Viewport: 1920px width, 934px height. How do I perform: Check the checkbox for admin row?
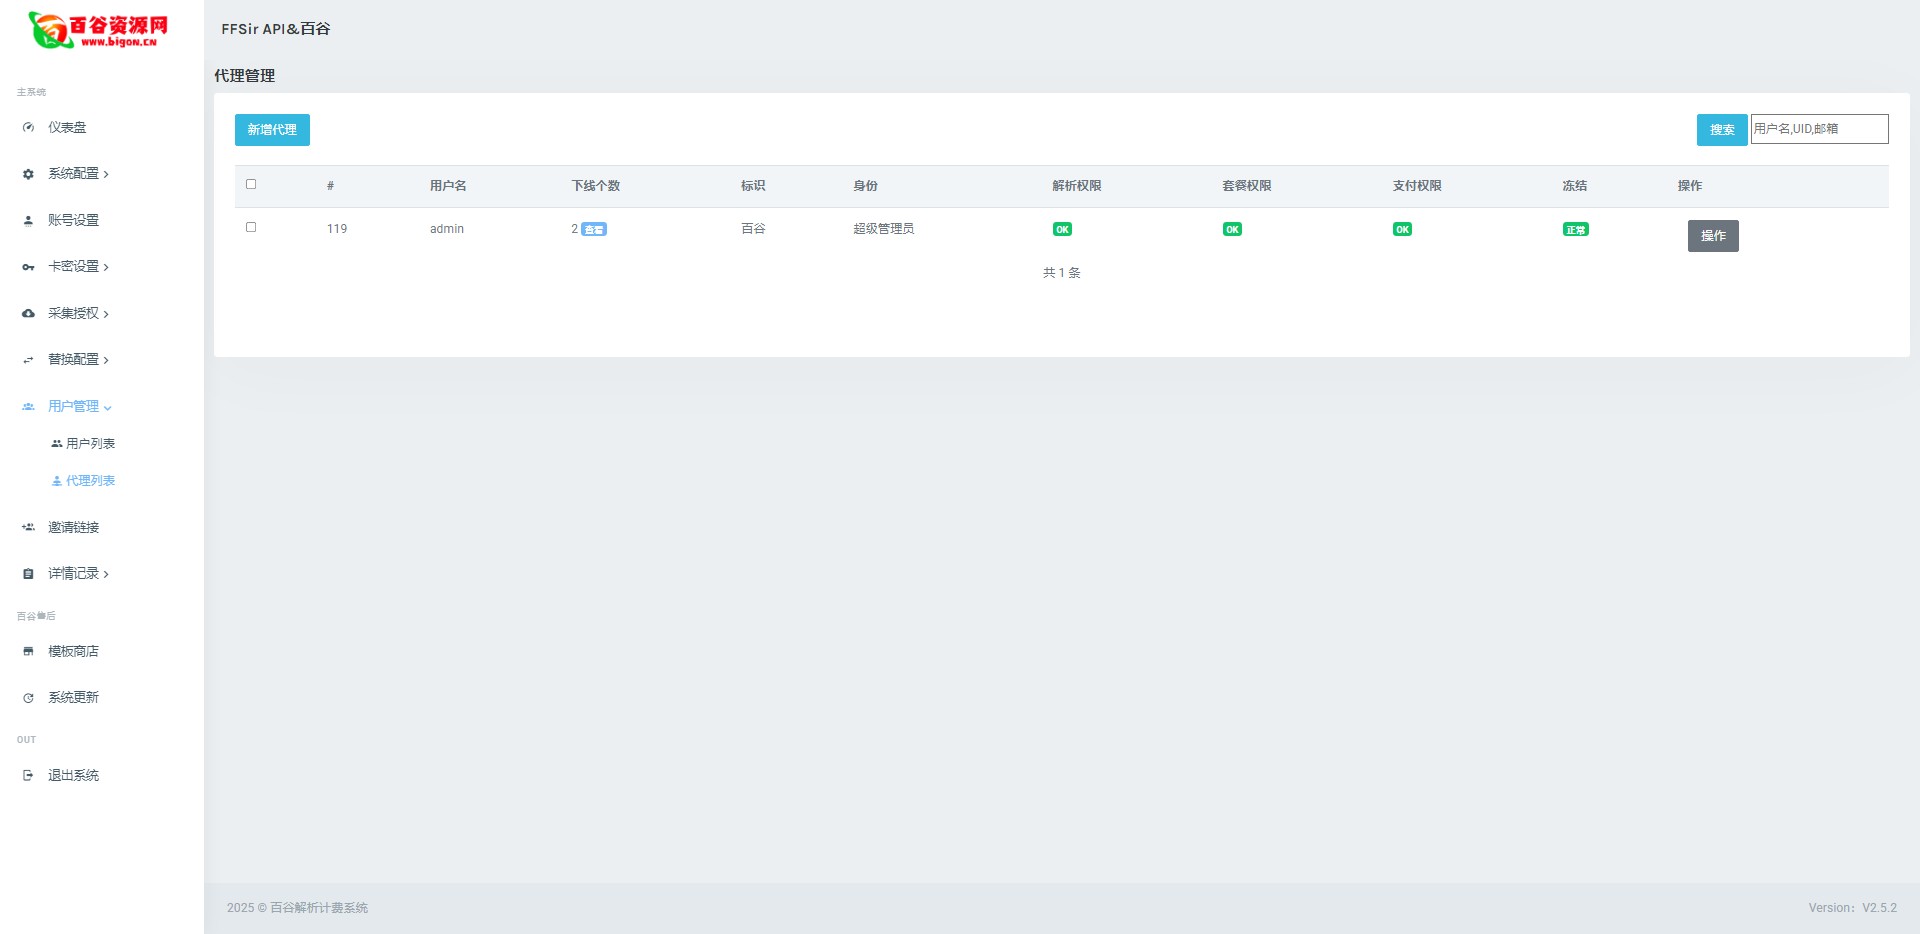pyautogui.click(x=251, y=228)
